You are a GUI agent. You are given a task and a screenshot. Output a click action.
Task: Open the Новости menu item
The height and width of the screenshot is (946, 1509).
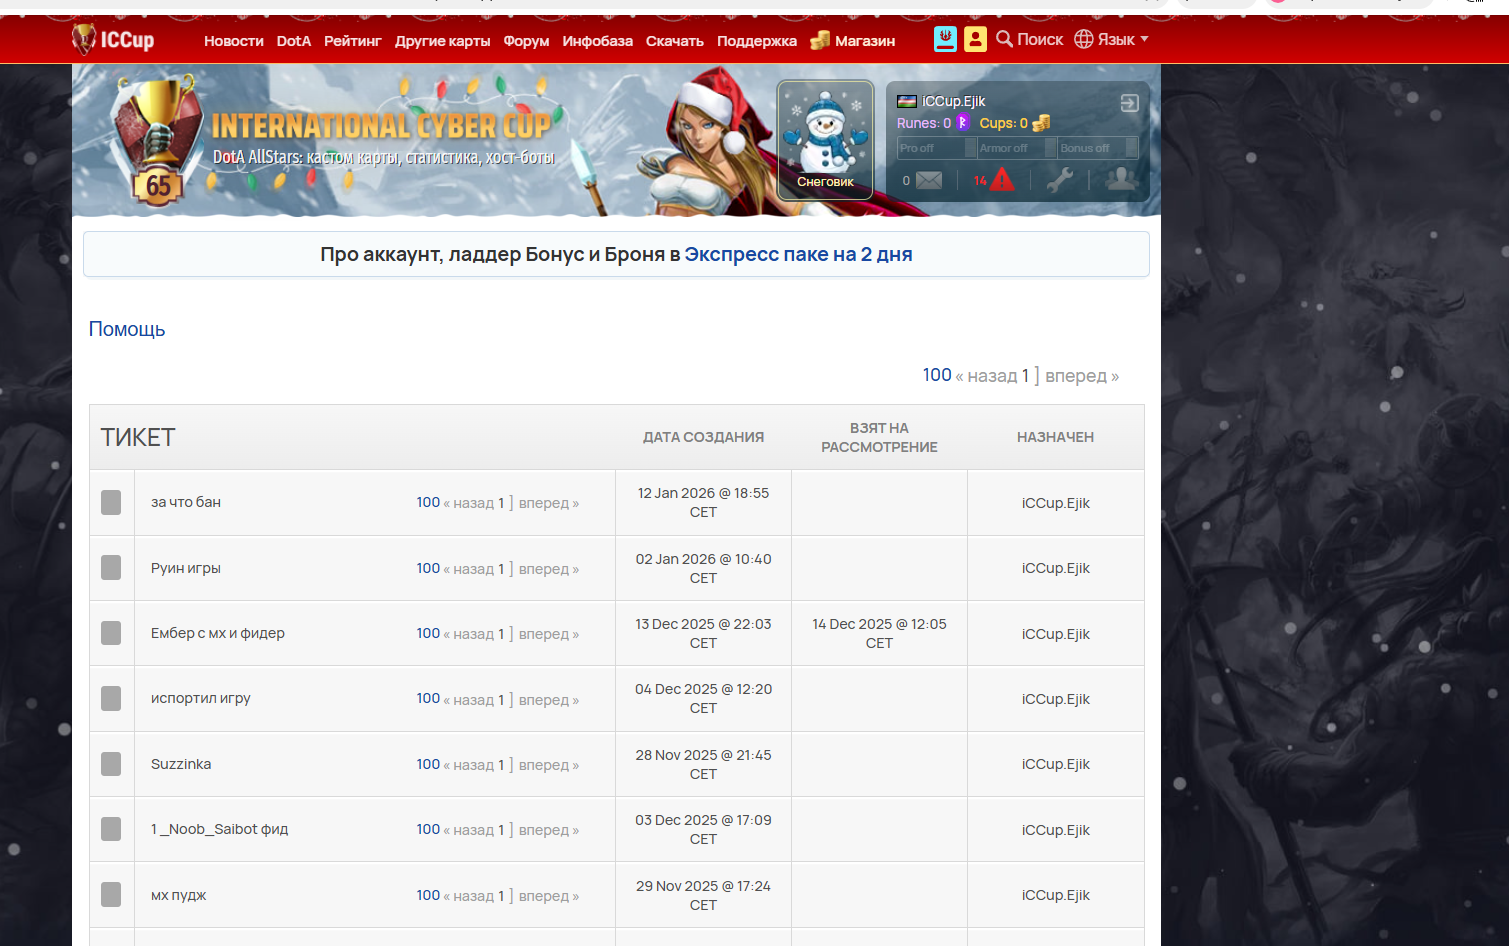(234, 41)
